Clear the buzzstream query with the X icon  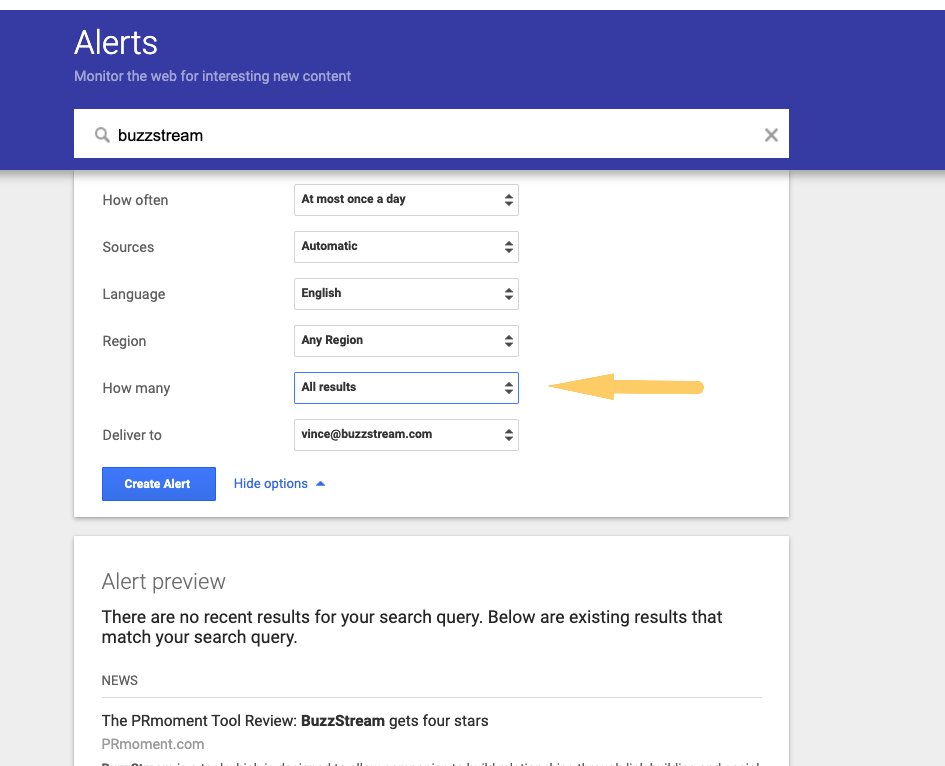click(x=771, y=134)
